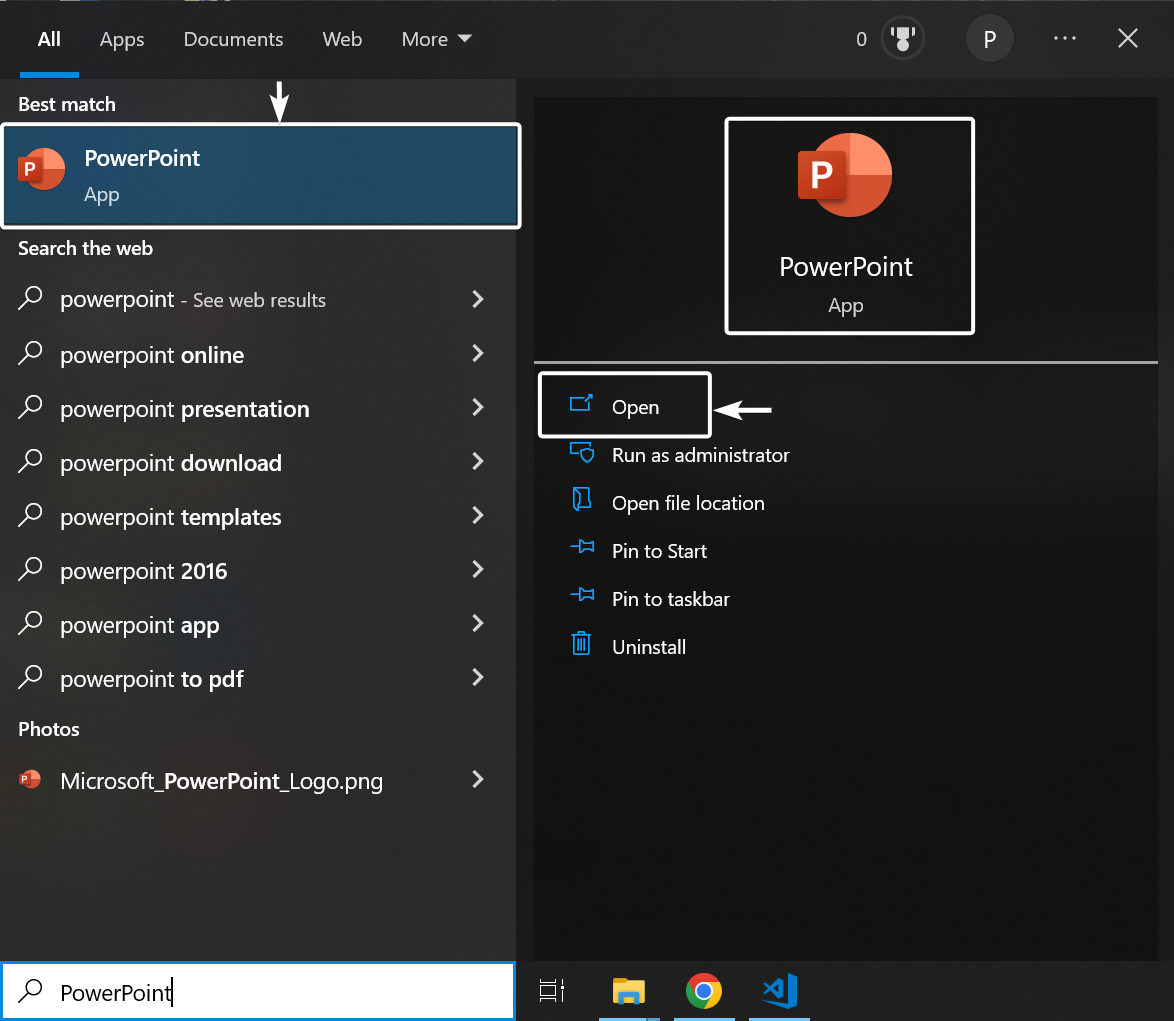
Task: Open the user account P avatar
Action: click(x=989, y=39)
